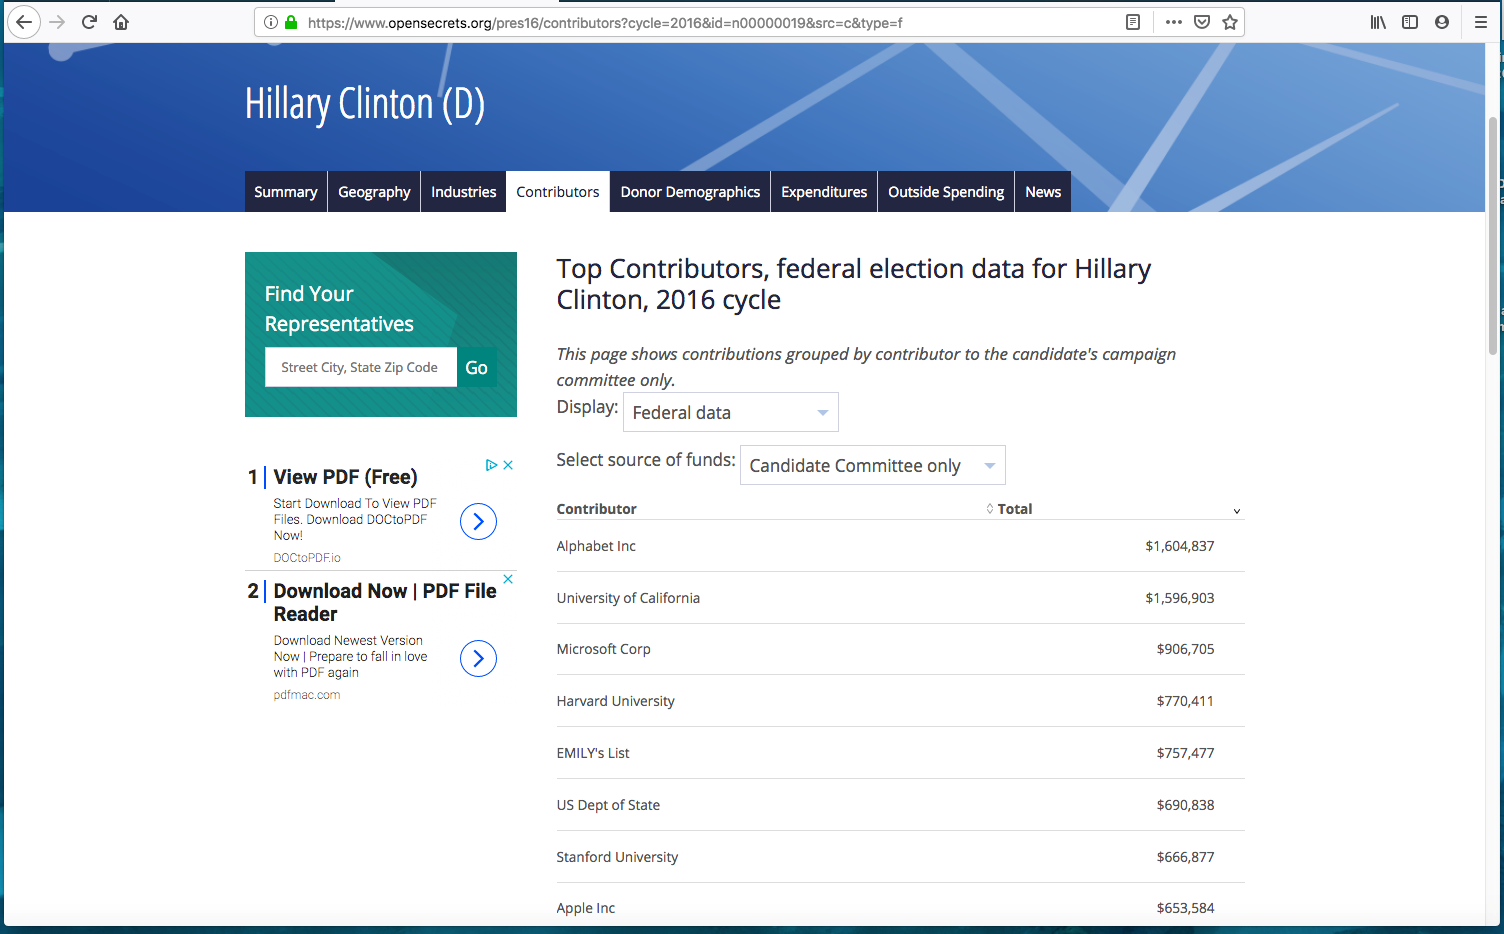Viewport: 1504px width, 934px height.
Task: Click Stanford University contributor name
Action: point(617,857)
